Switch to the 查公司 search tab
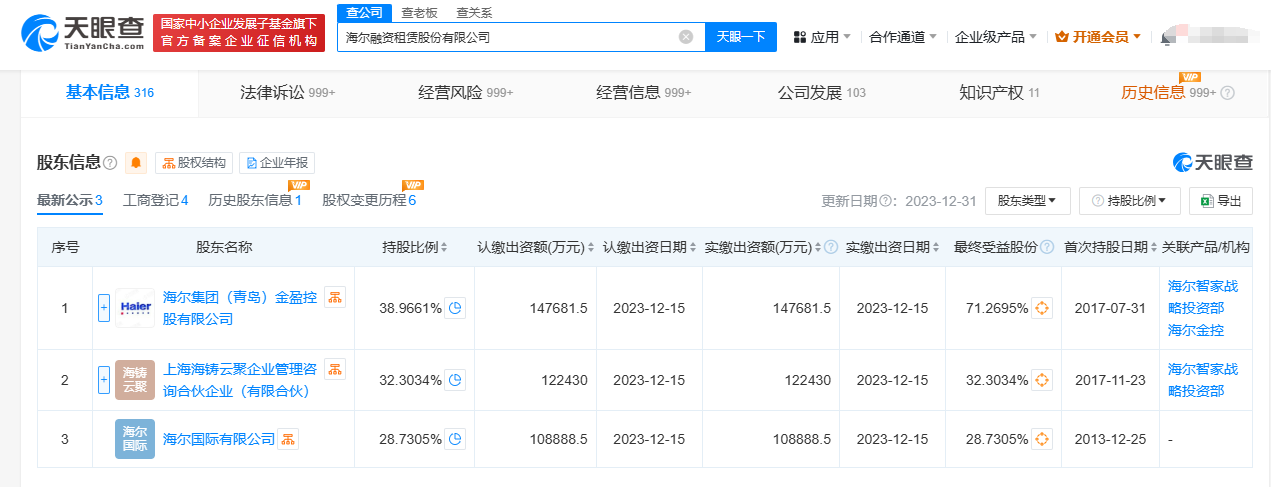 [365, 12]
